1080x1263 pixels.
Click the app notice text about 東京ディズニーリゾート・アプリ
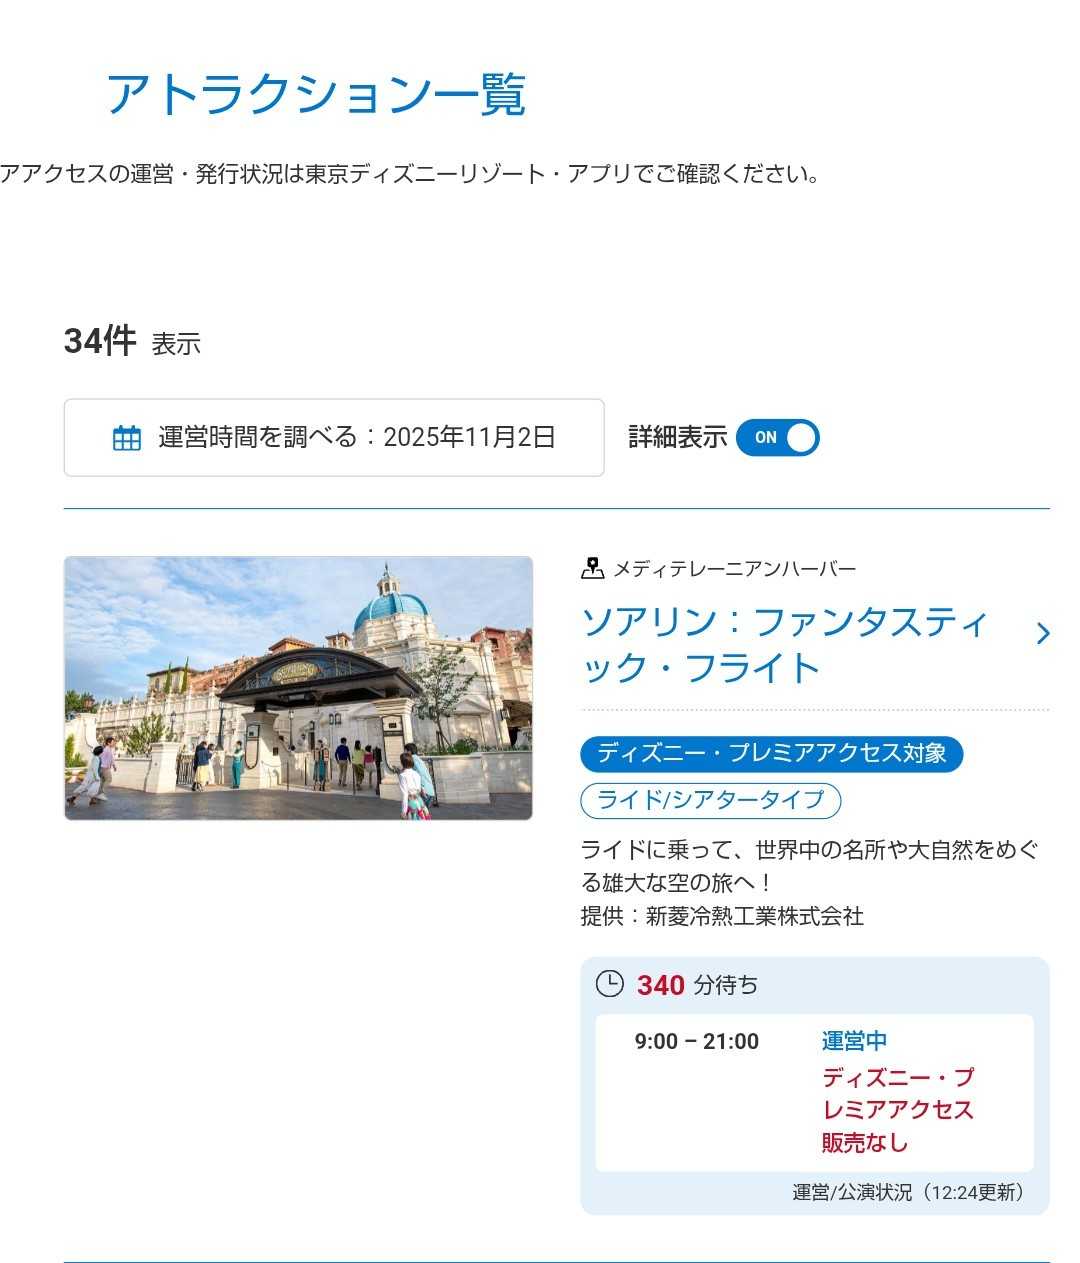tap(410, 174)
